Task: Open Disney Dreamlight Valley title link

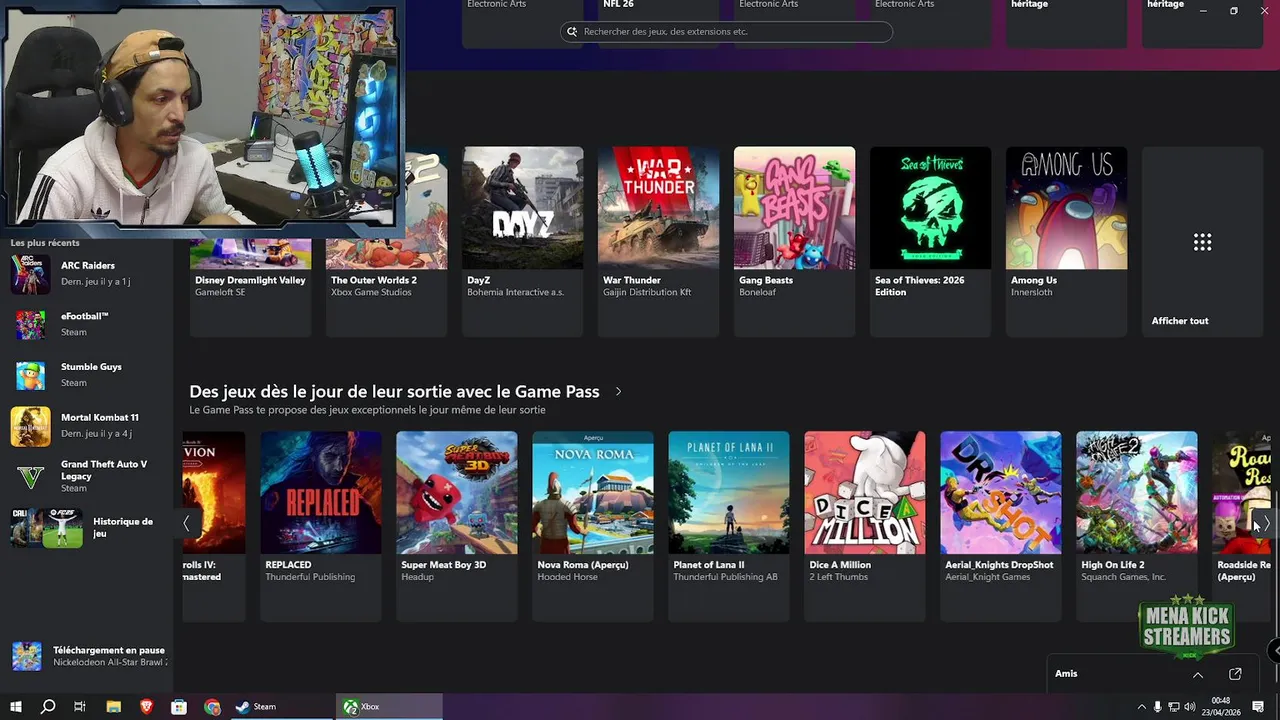Action: [250, 280]
